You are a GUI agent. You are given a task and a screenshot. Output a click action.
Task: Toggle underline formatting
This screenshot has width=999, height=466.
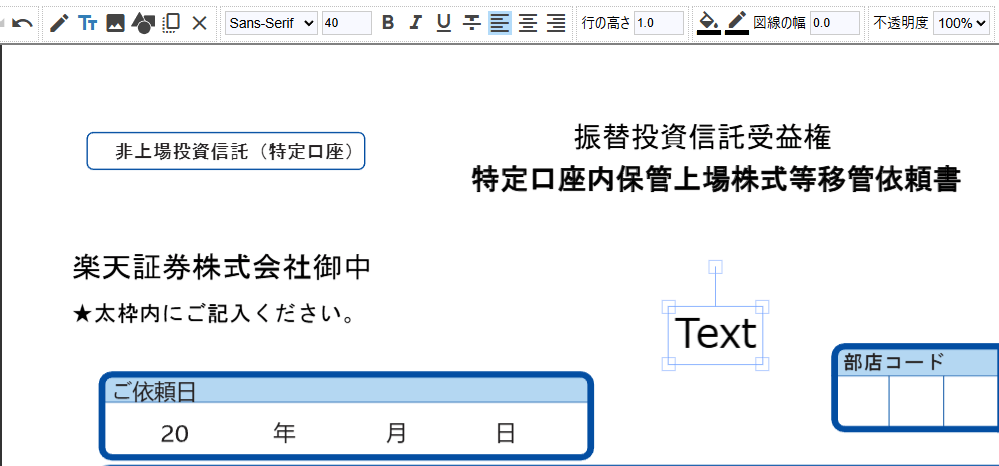coord(444,23)
